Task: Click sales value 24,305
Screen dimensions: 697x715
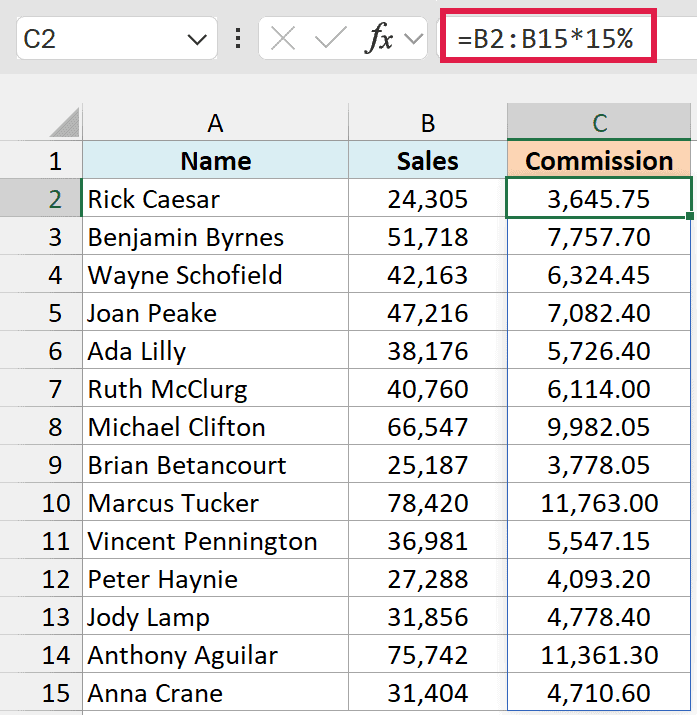Action: point(428,198)
